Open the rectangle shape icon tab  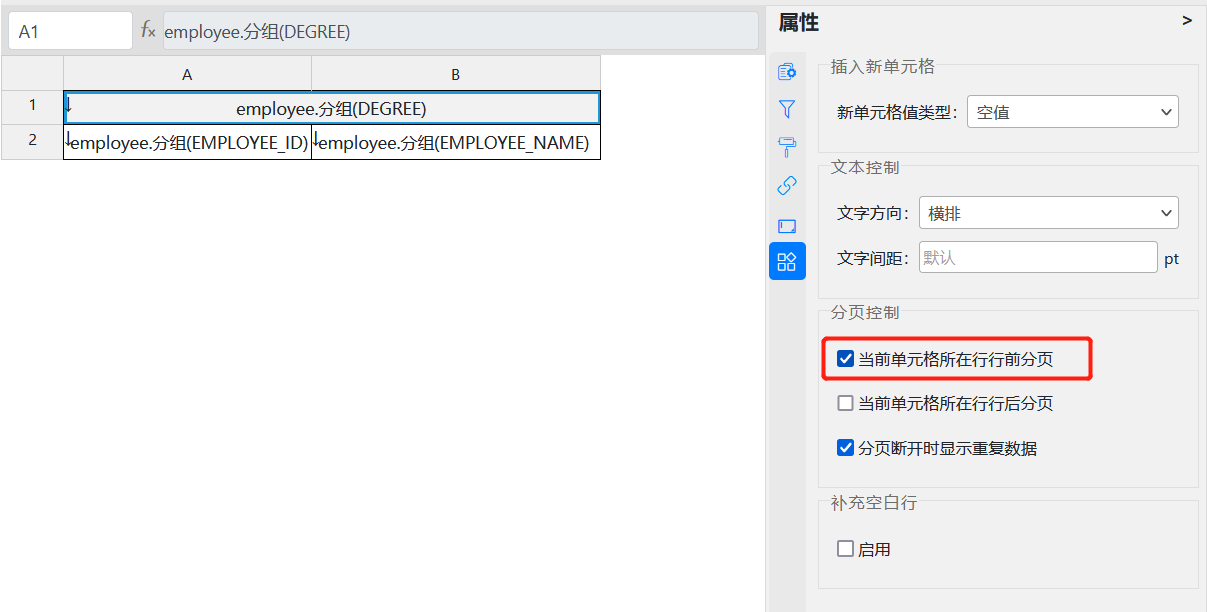[x=787, y=225]
